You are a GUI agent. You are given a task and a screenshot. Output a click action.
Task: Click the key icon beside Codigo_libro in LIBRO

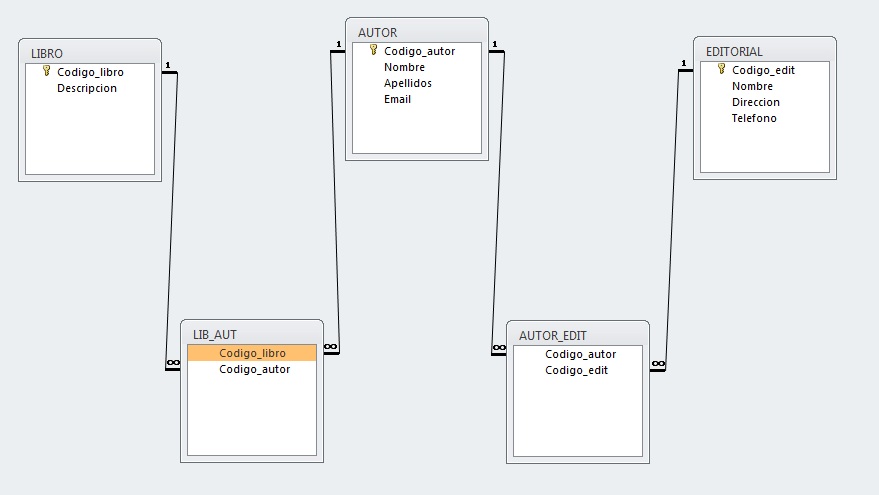46,71
